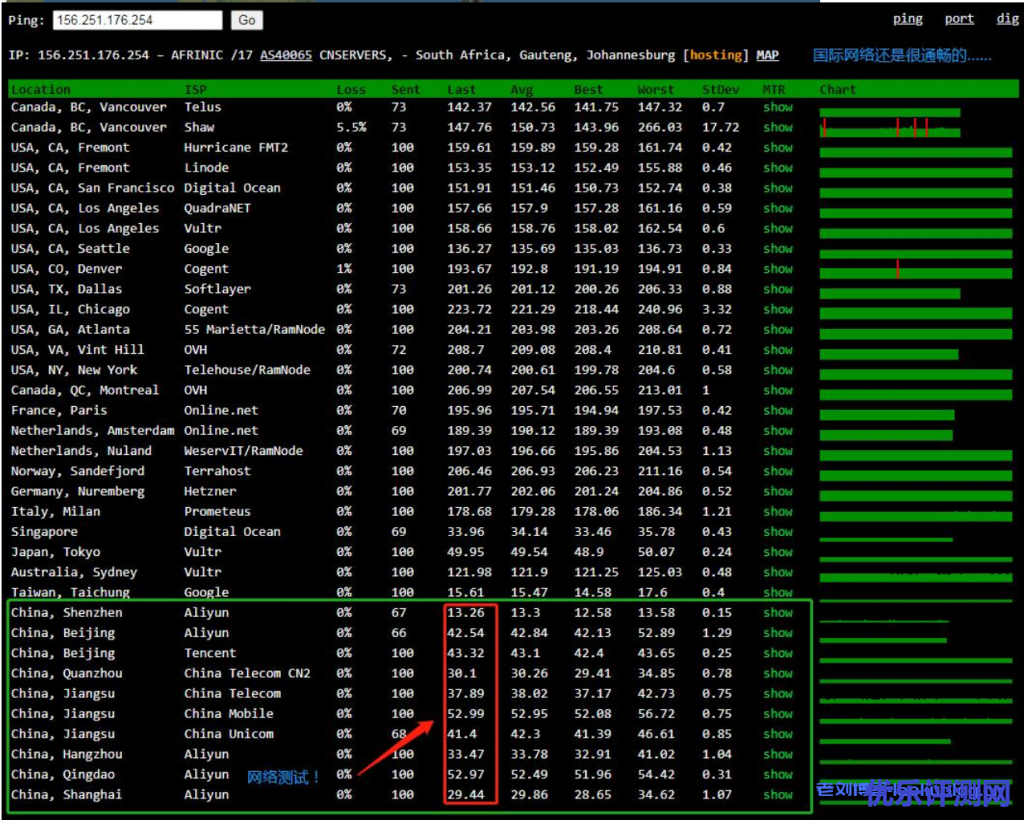Viewport: 1024px width, 820px height.
Task: Open the dig tool link
Action: tap(1007, 19)
